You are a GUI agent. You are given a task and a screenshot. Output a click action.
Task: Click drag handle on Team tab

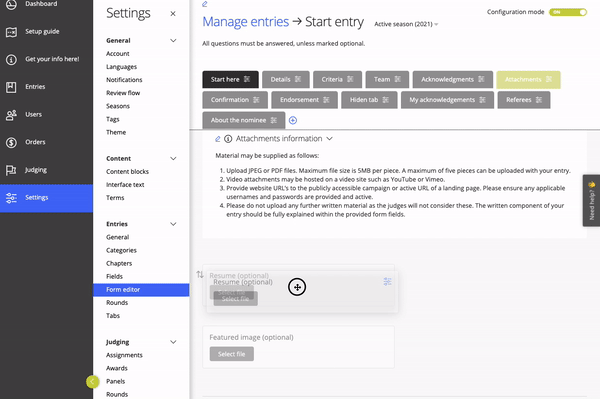pos(398,79)
